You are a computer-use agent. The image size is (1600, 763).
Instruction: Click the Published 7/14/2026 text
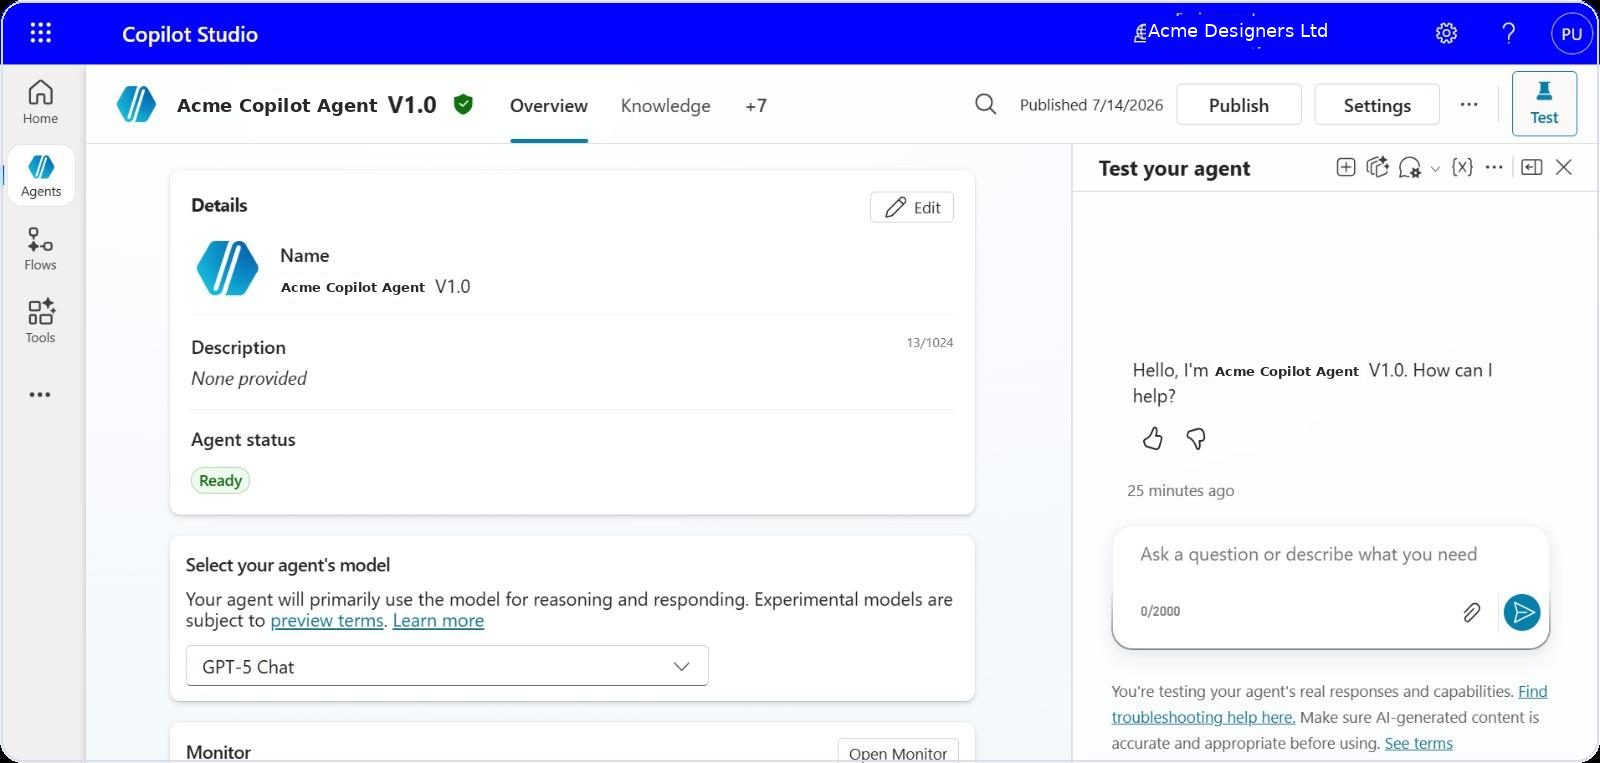point(1092,105)
